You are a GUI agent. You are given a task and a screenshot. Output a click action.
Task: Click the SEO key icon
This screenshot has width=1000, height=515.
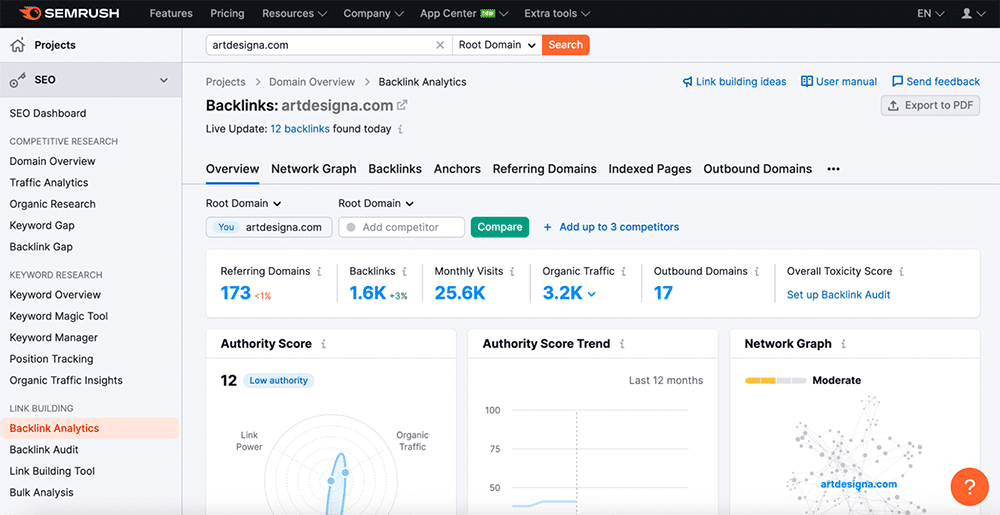(18, 80)
